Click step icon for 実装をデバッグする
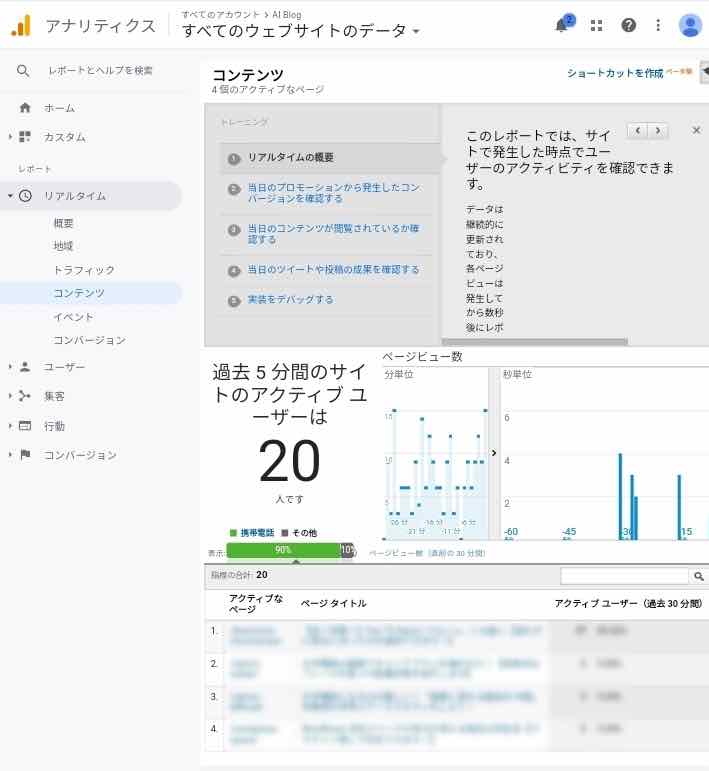The height and width of the screenshot is (771, 709). coord(234,300)
